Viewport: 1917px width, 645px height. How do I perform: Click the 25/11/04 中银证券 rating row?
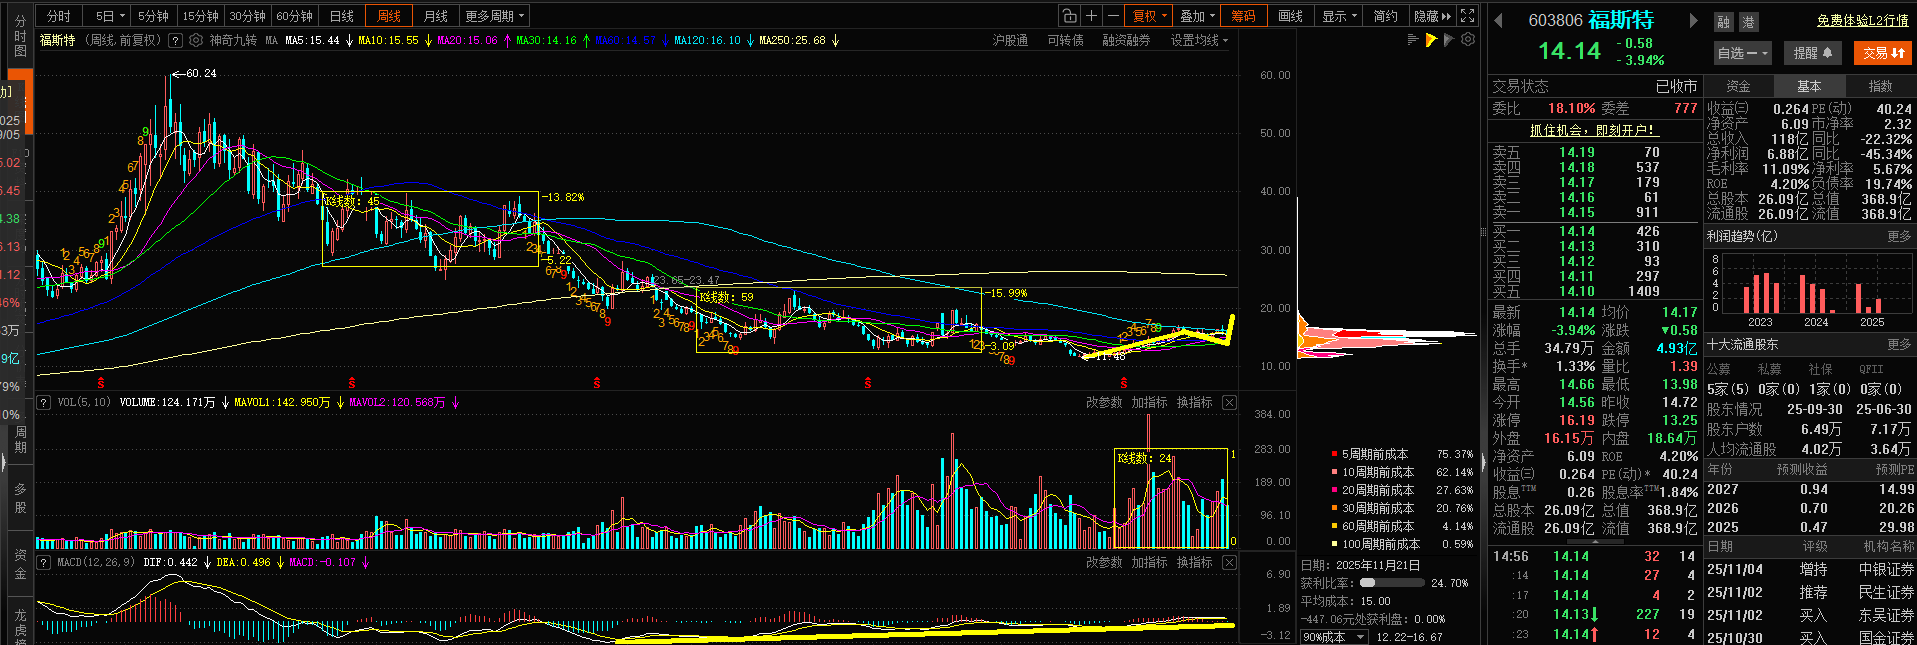(x=1810, y=569)
